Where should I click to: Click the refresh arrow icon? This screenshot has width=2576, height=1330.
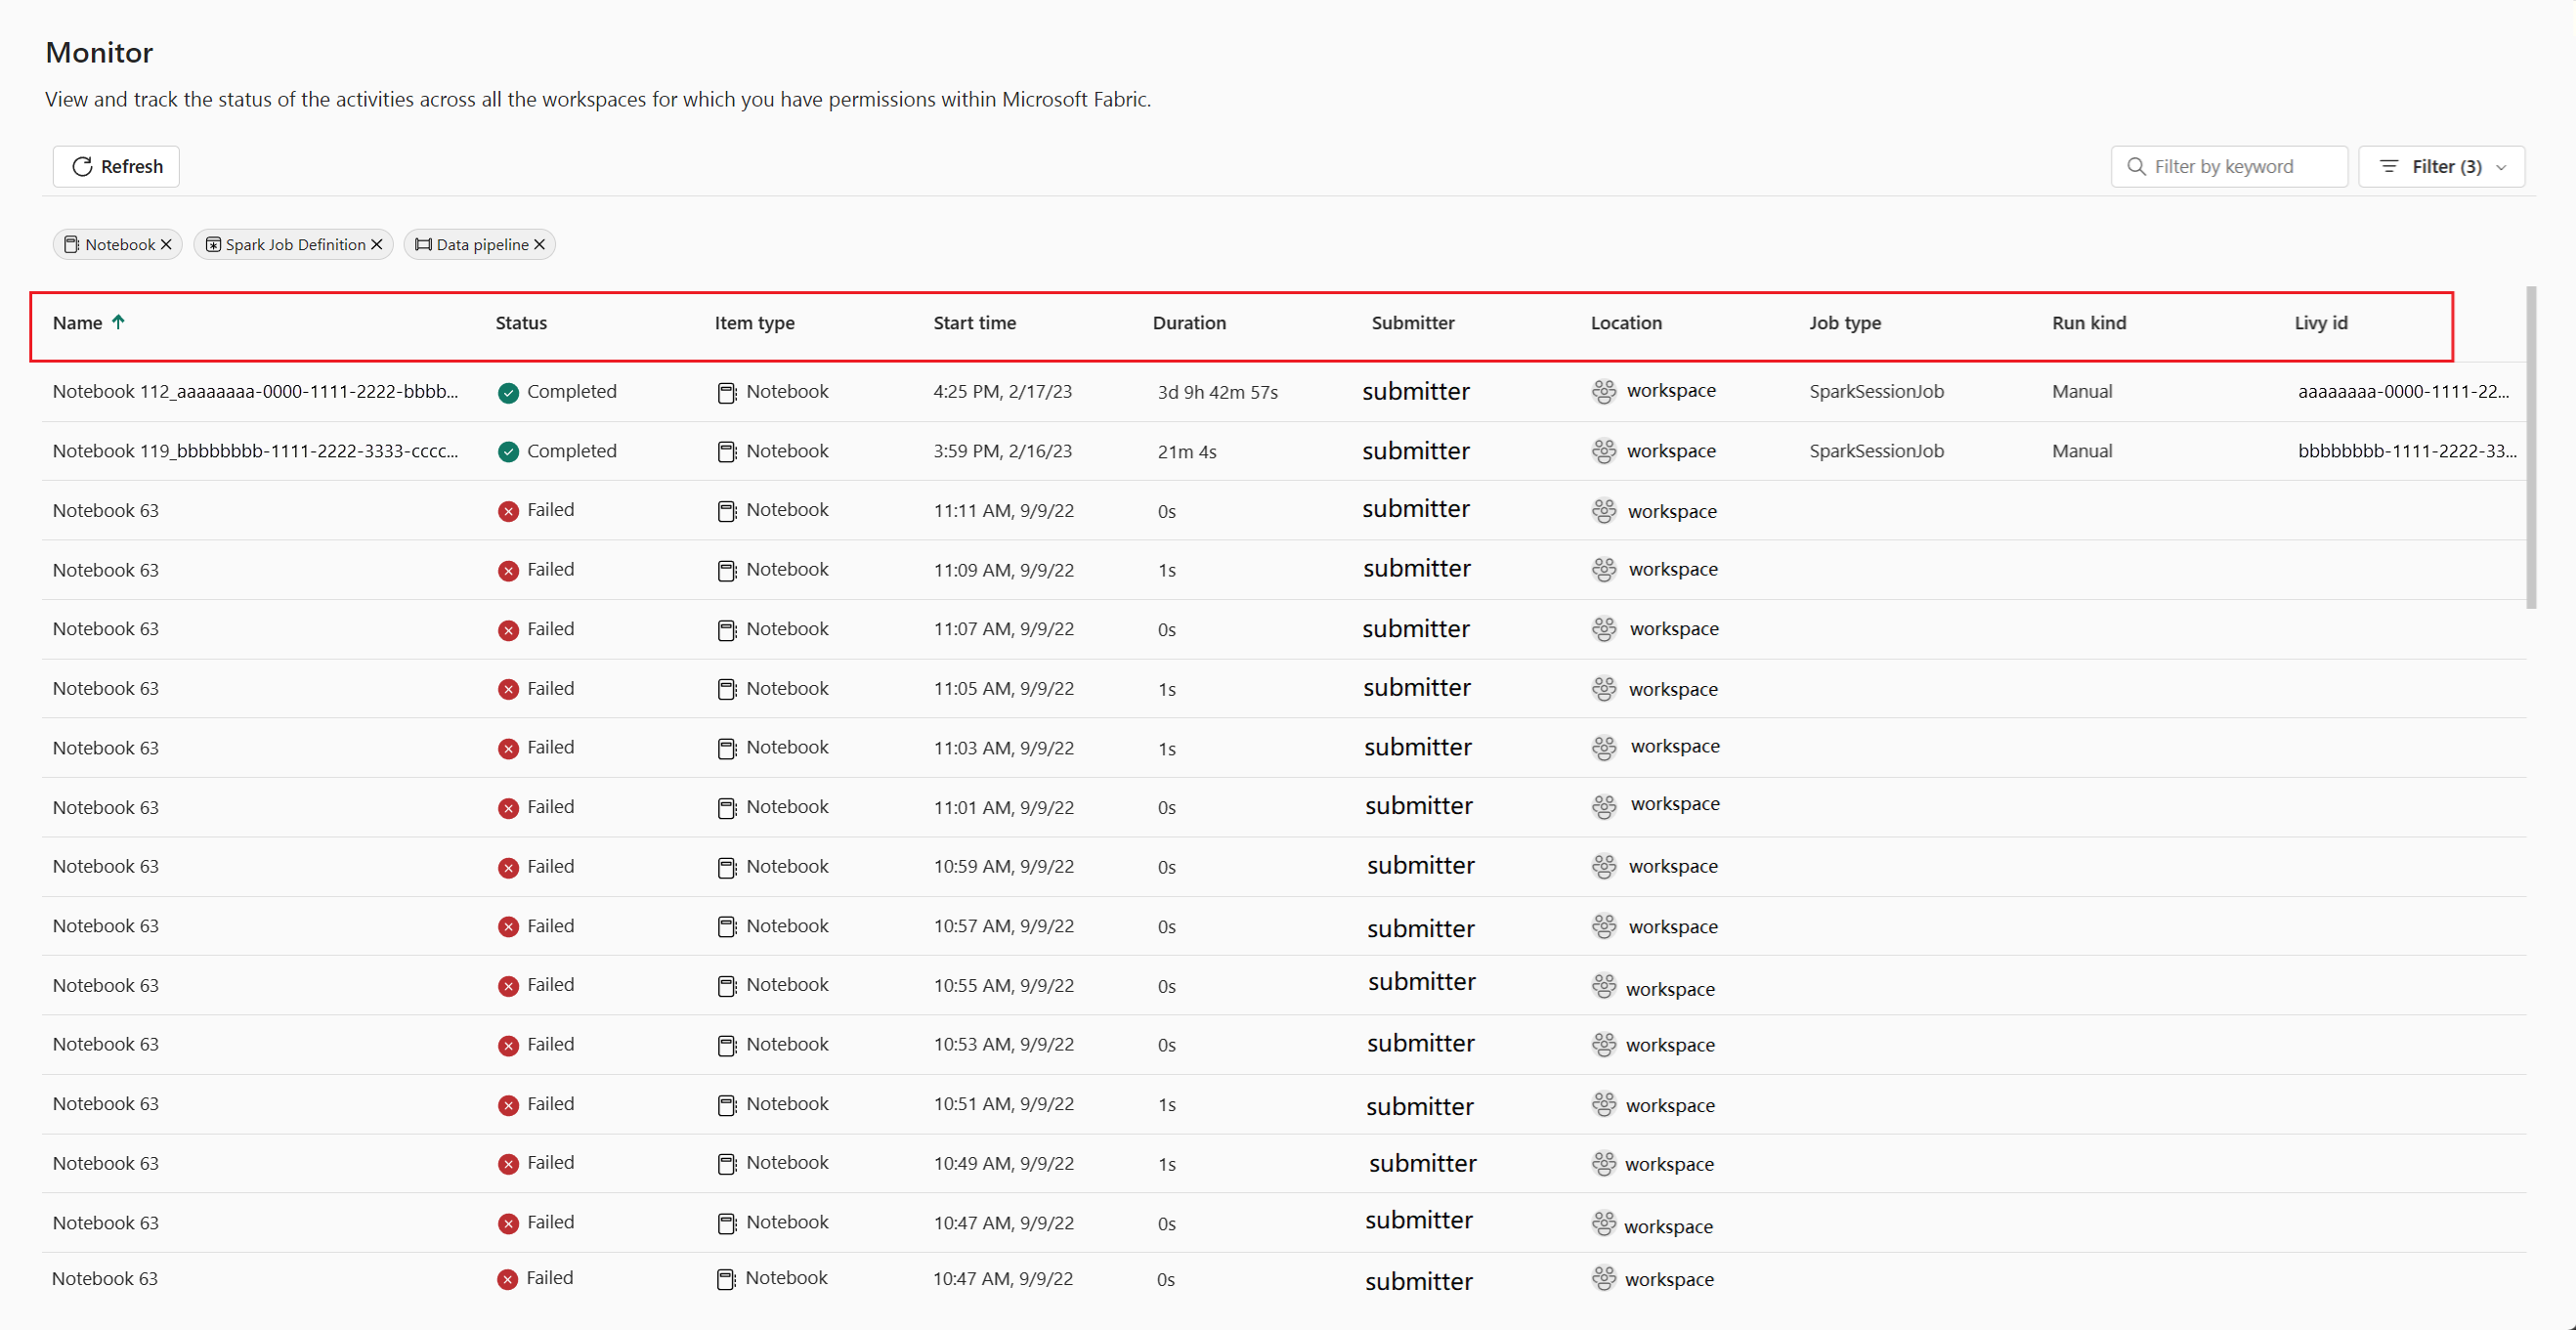click(x=82, y=166)
